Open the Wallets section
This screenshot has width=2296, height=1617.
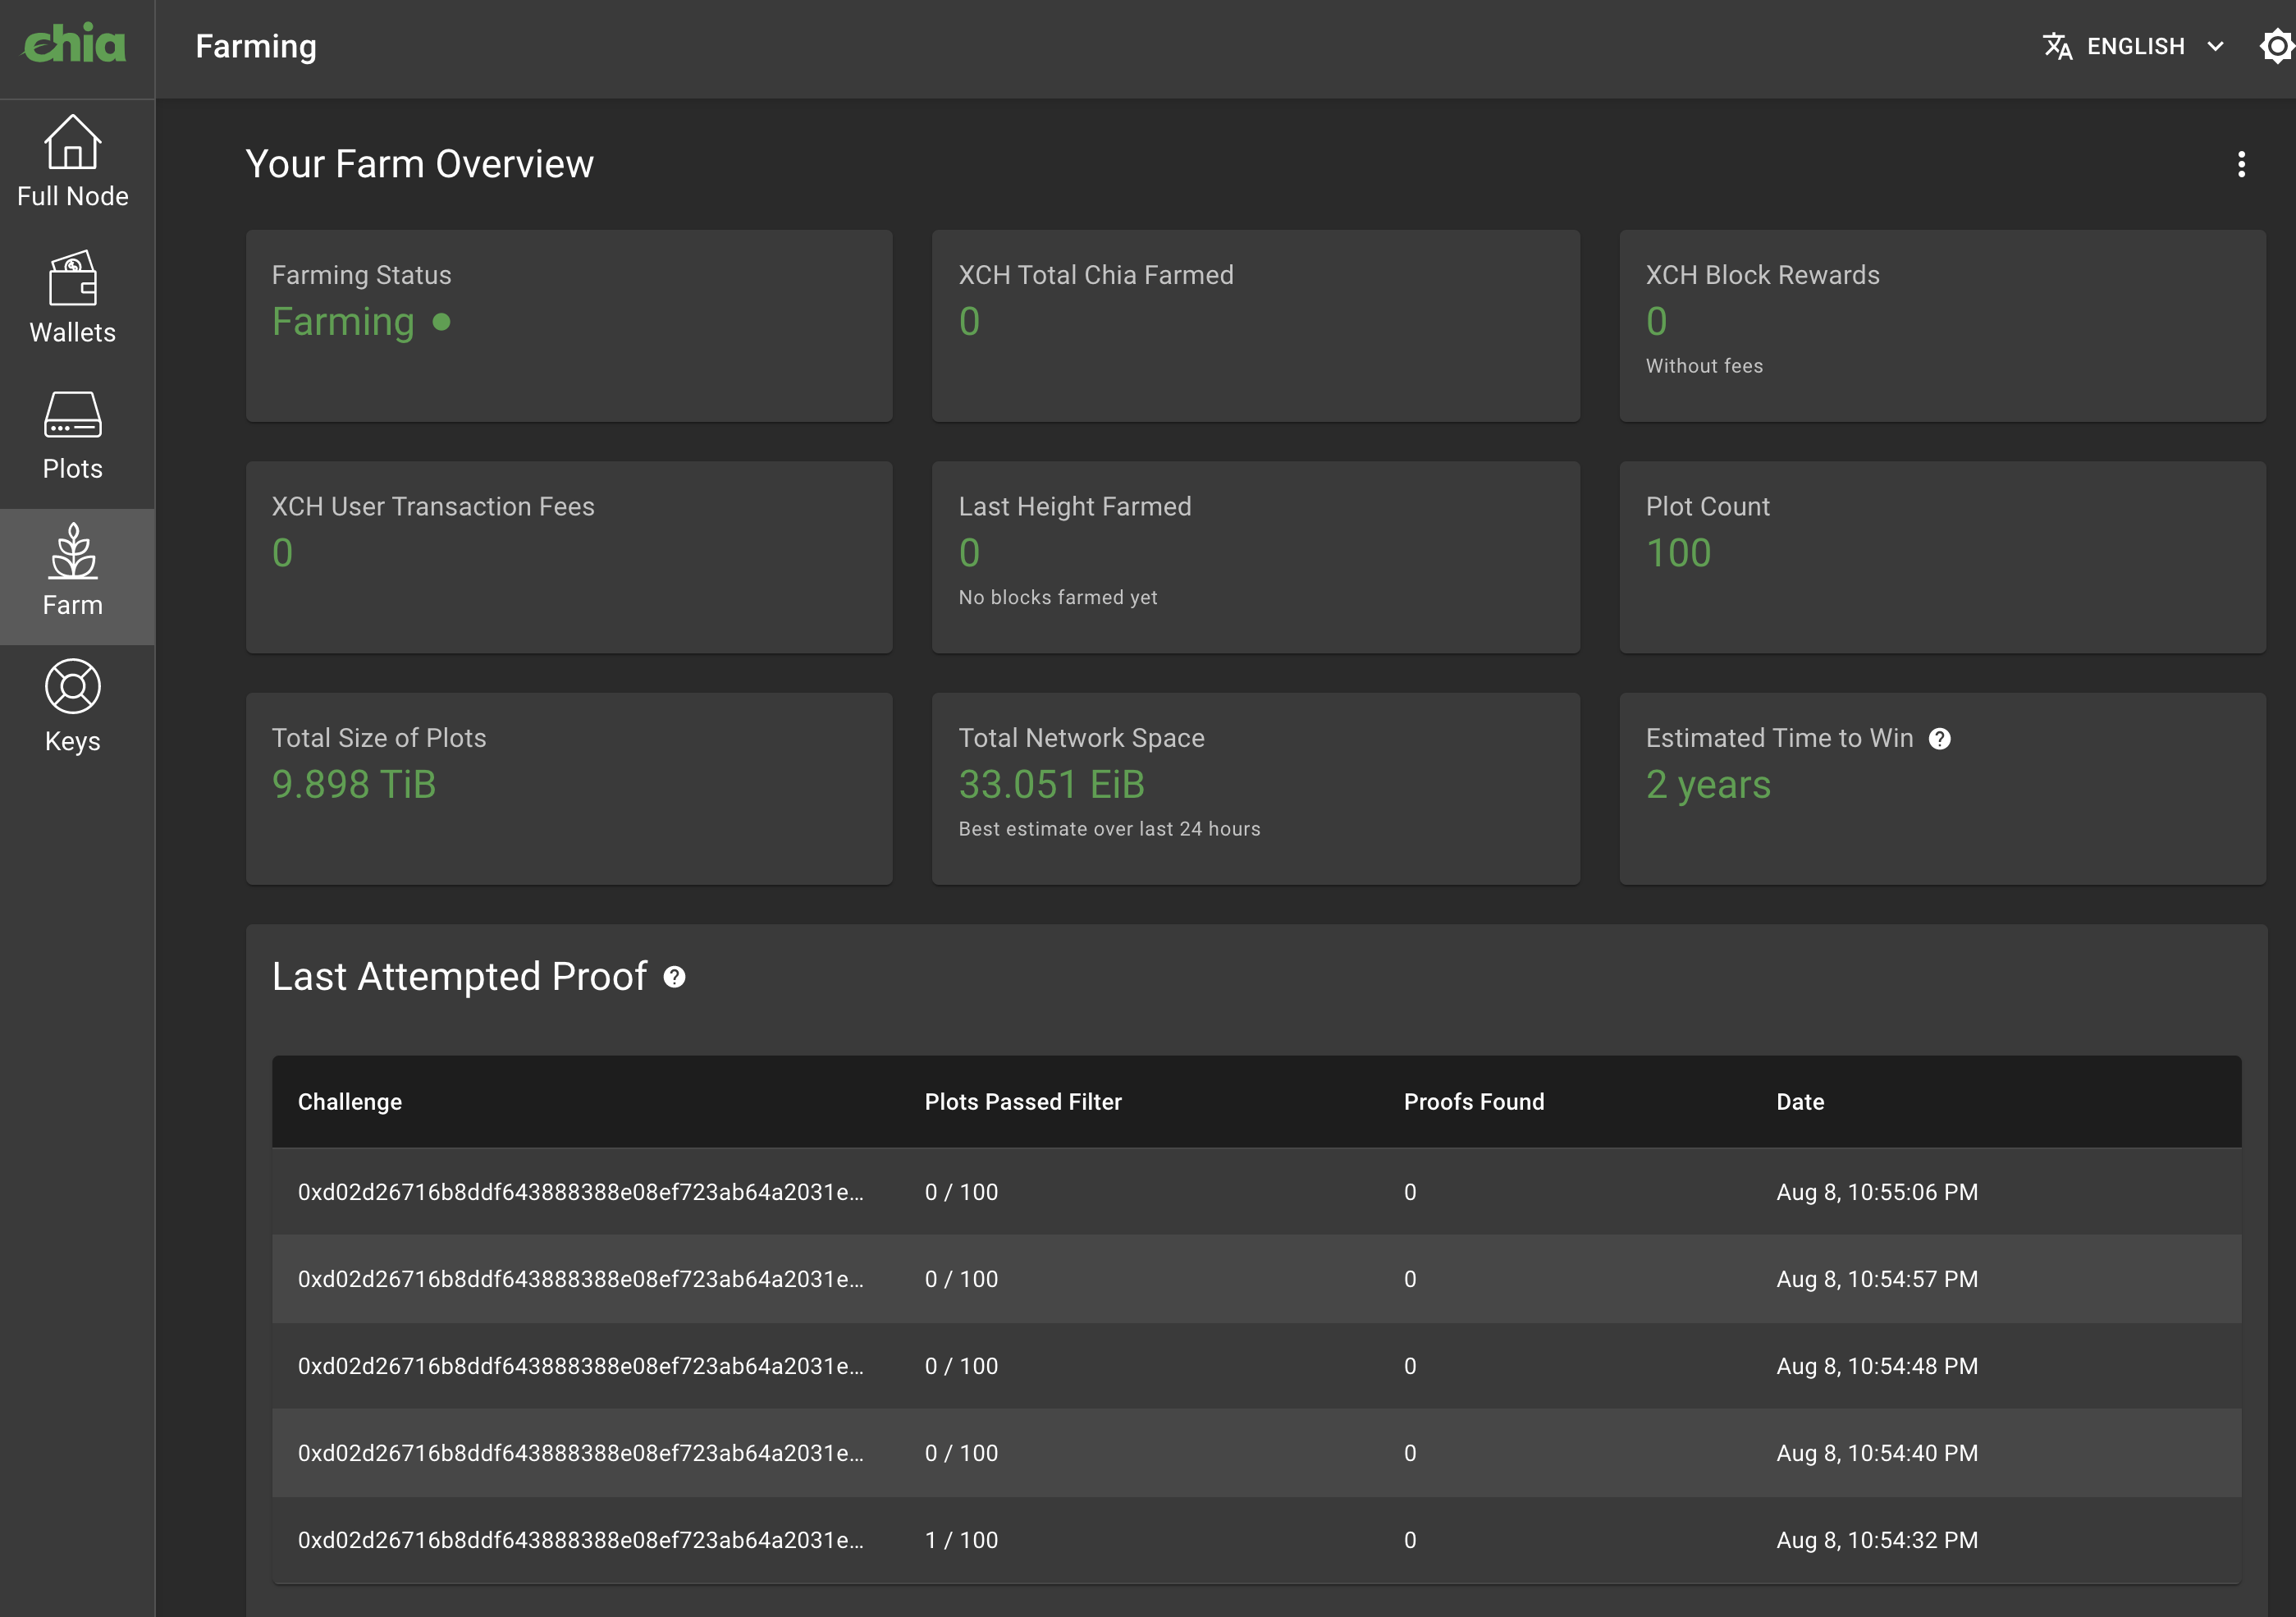73,298
